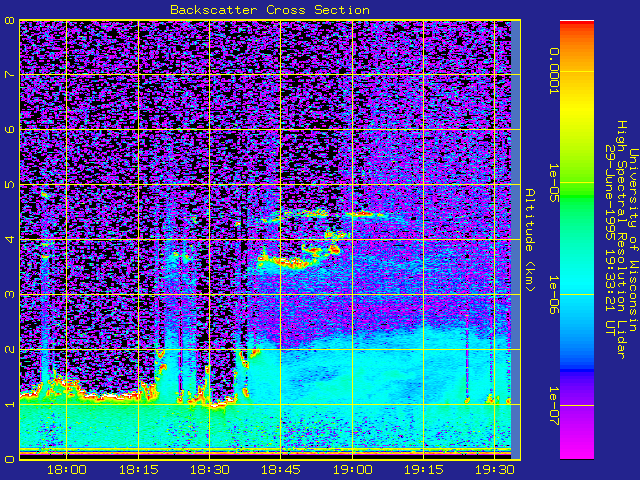Click the altitude 7 axis label
Viewport: 640px width, 480px height.
pos(9,75)
